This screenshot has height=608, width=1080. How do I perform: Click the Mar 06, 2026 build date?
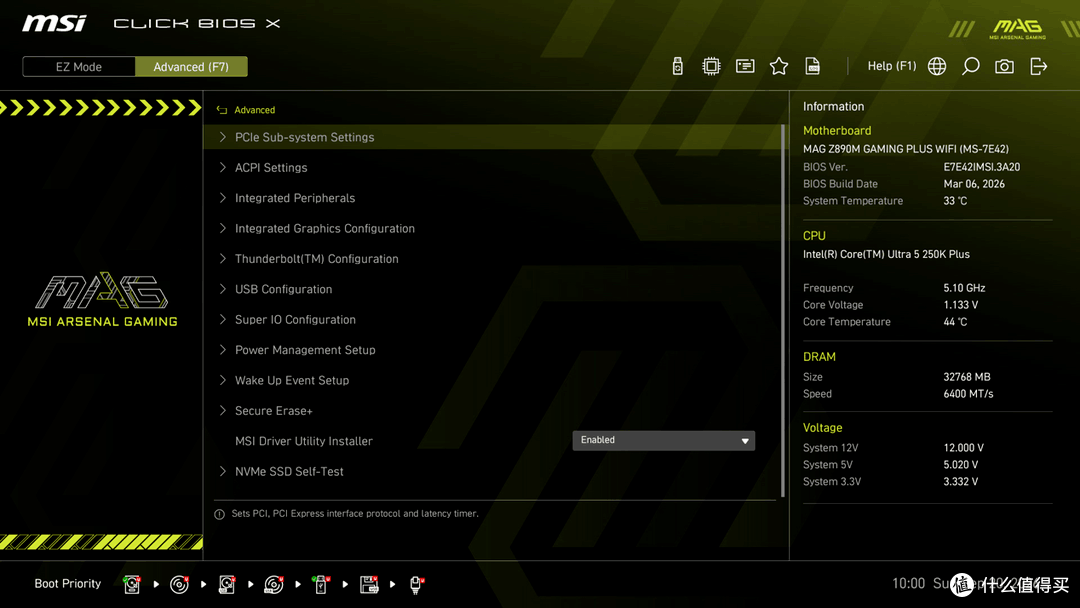[x=974, y=184]
